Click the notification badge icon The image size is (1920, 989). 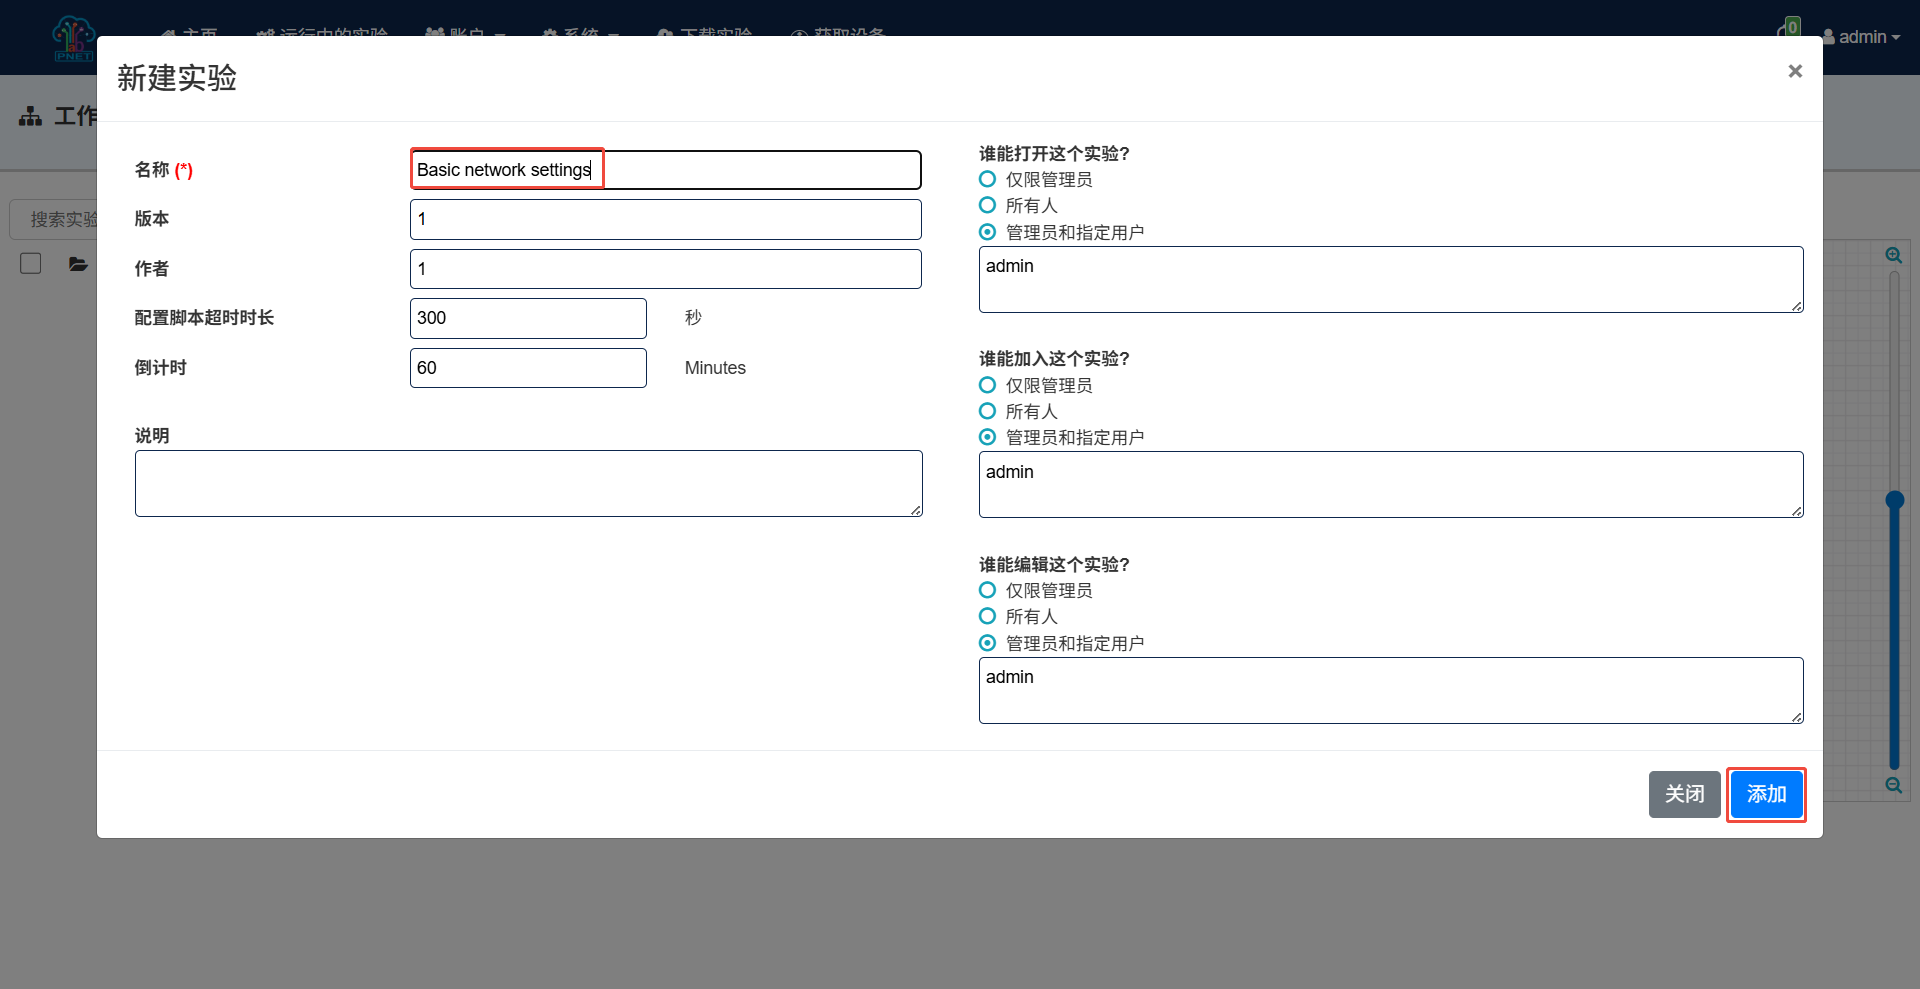click(1790, 28)
